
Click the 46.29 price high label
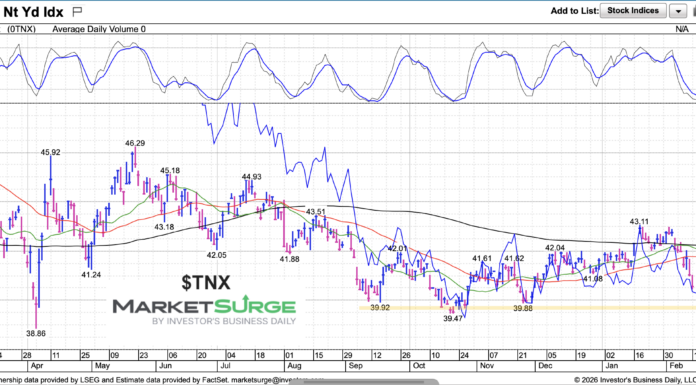(135, 143)
